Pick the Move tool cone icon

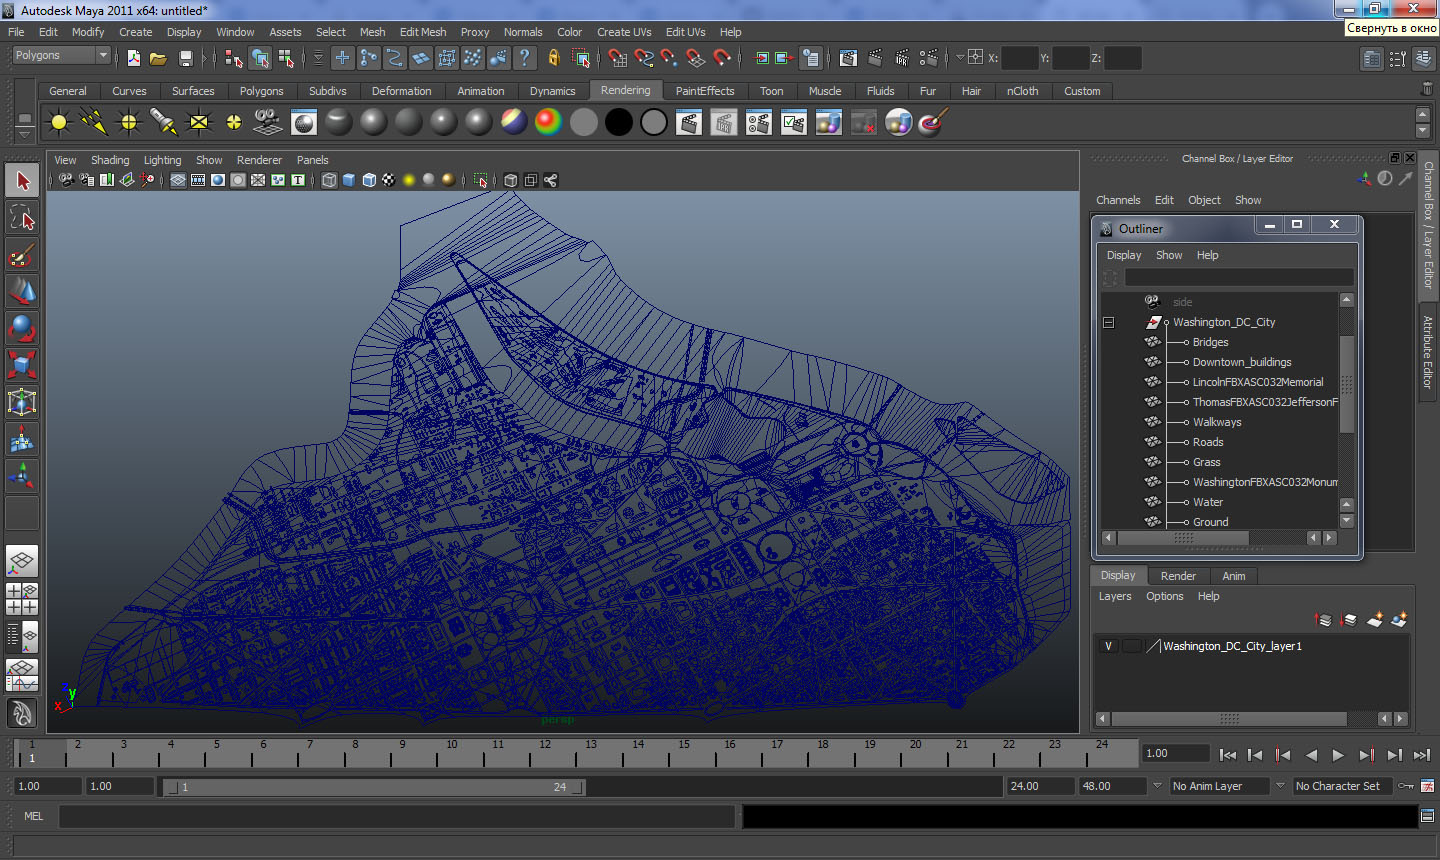pos(22,291)
